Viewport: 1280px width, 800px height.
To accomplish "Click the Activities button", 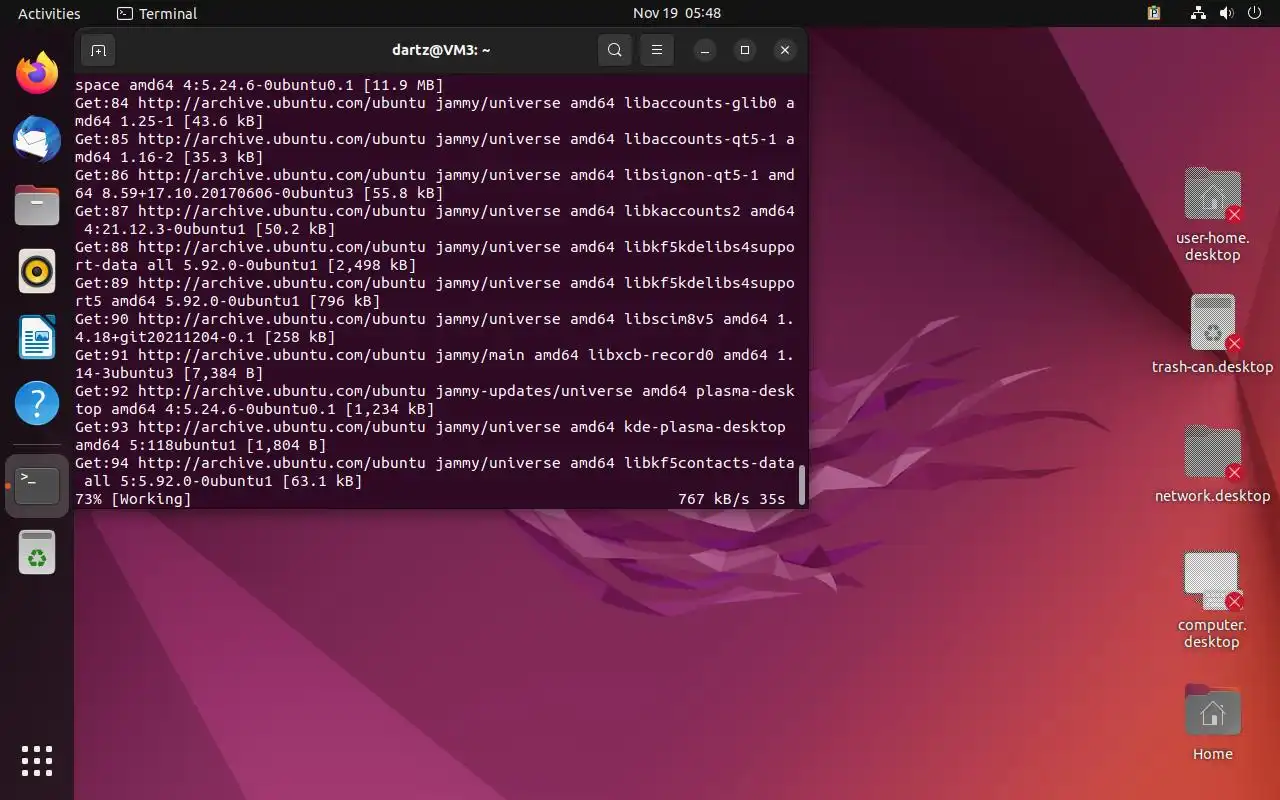I will point(49,13).
